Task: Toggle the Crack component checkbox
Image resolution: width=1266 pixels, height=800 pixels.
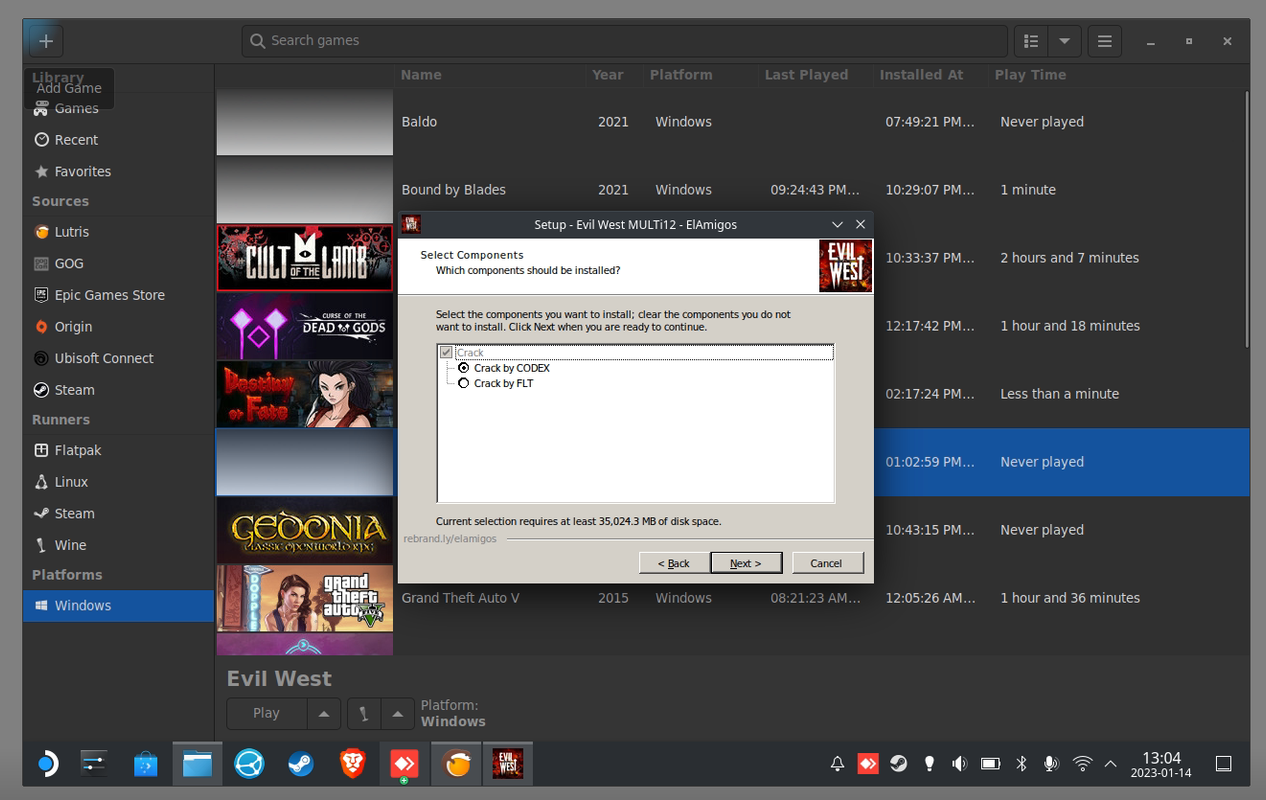Action: click(446, 353)
